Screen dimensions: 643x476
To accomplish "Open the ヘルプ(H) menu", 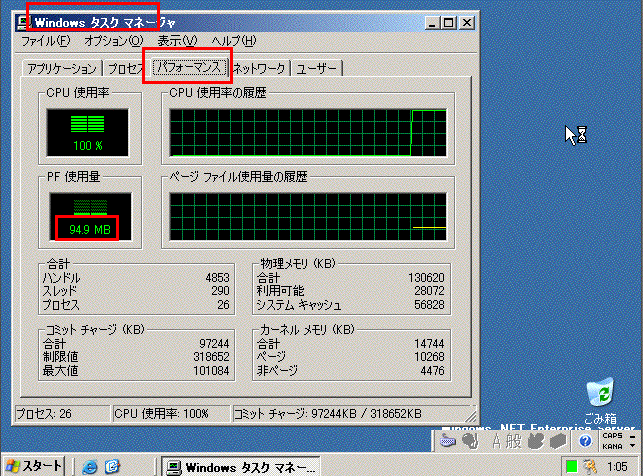I will (232, 41).
